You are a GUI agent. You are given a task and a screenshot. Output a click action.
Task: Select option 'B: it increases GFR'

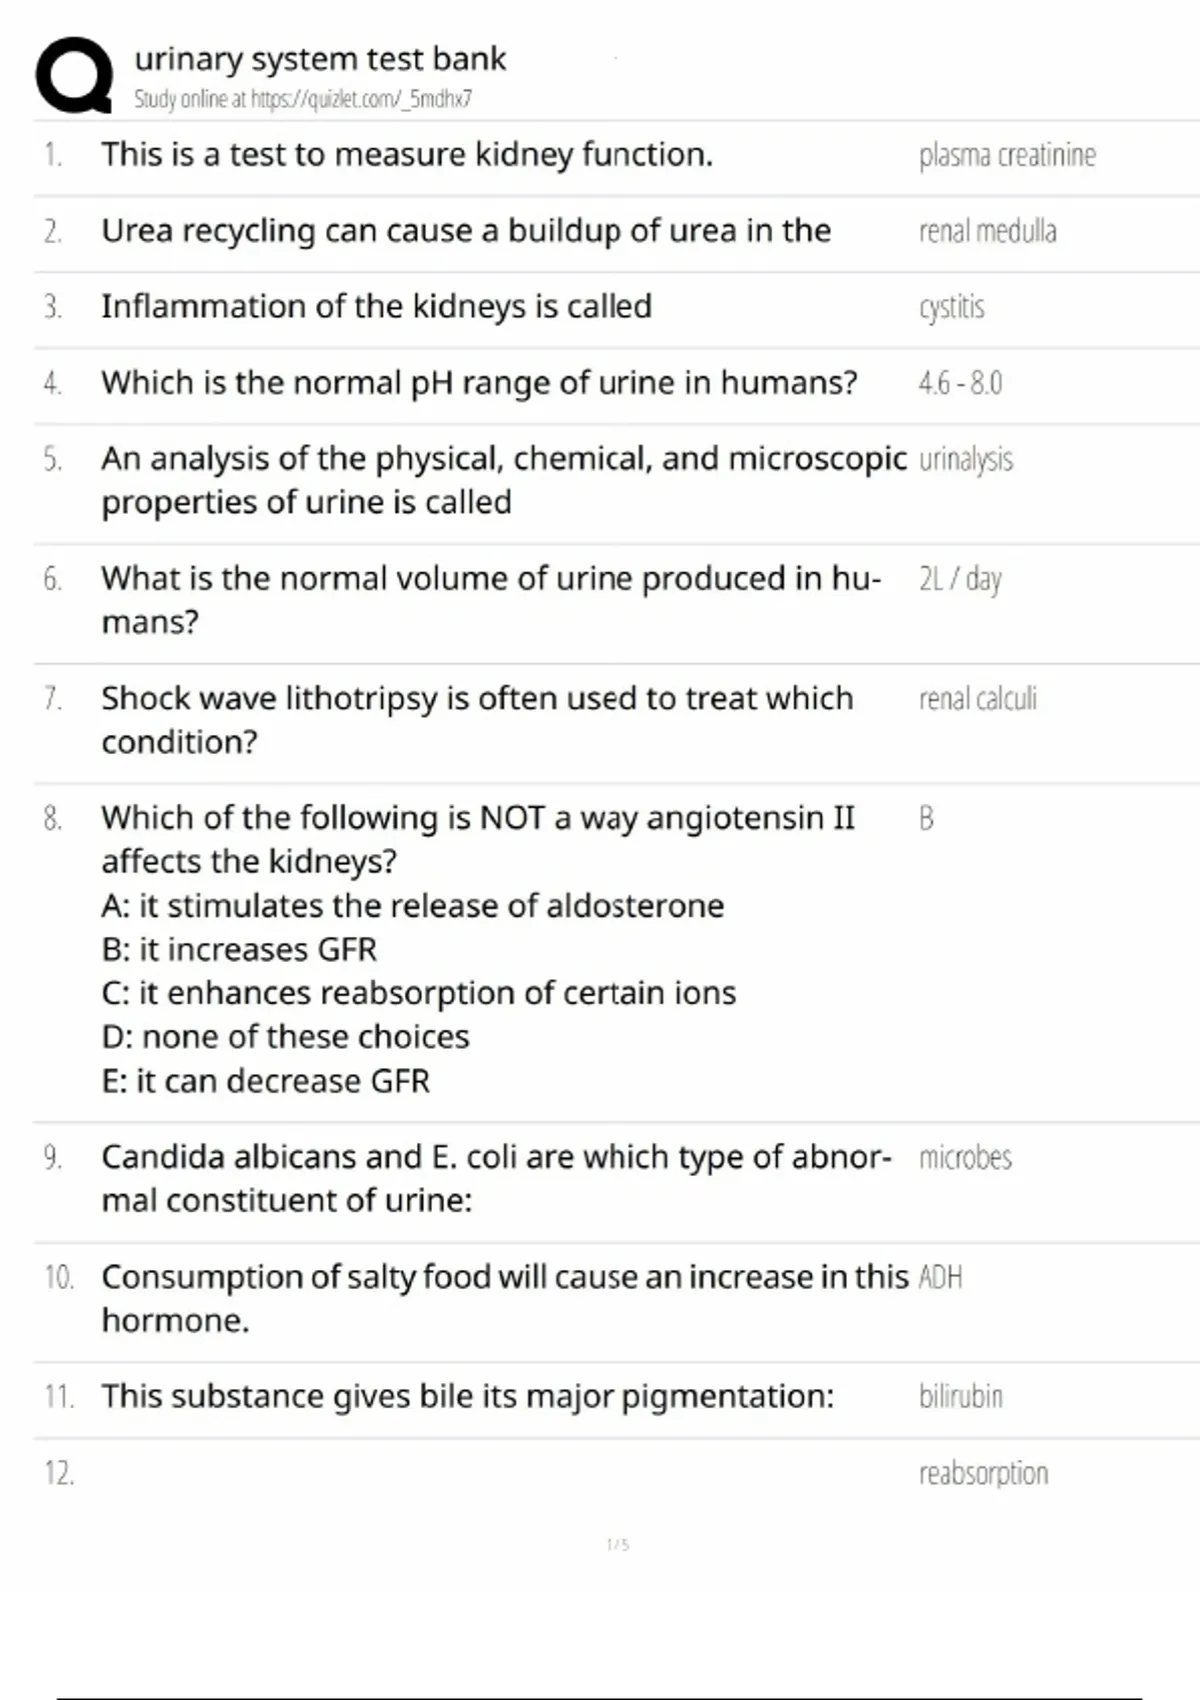coord(239,949)
